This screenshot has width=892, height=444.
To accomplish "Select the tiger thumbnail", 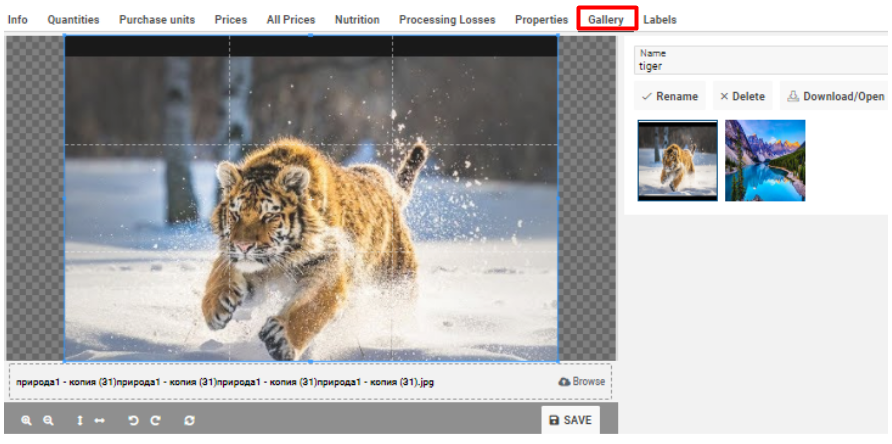I will point(677,160).
